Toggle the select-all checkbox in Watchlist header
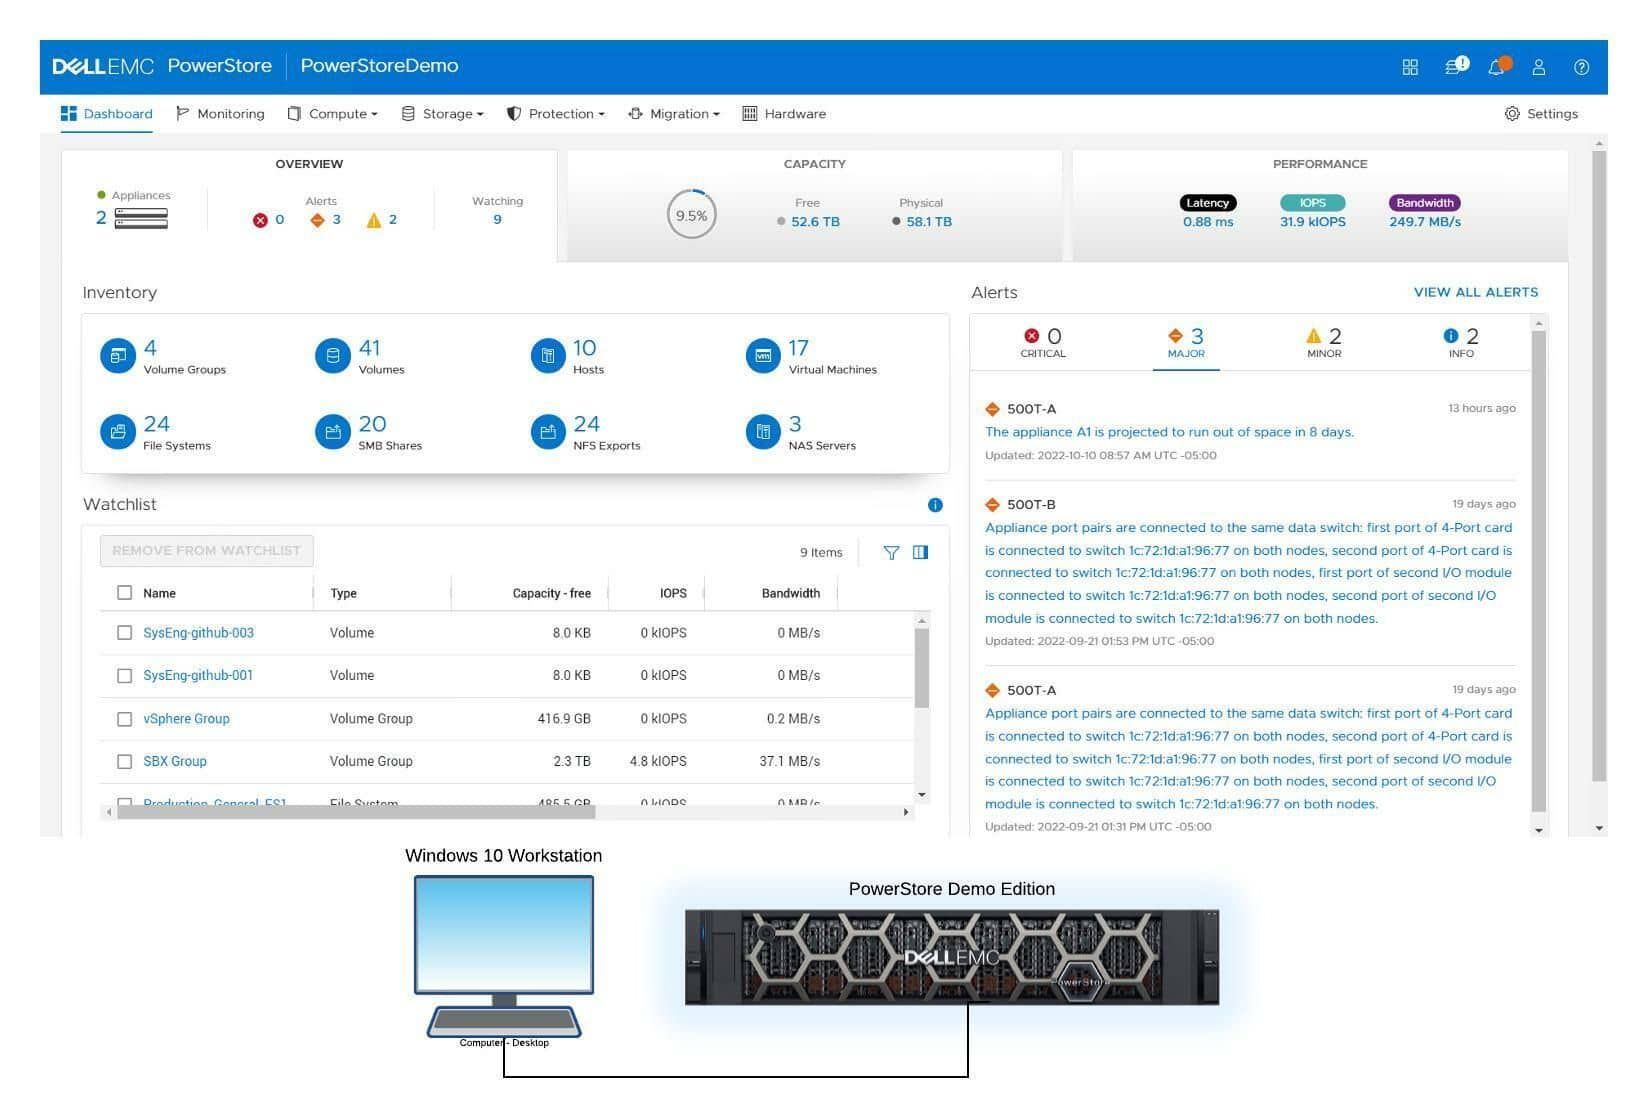Screen dimensions: 1648x1118 point(124,593)
